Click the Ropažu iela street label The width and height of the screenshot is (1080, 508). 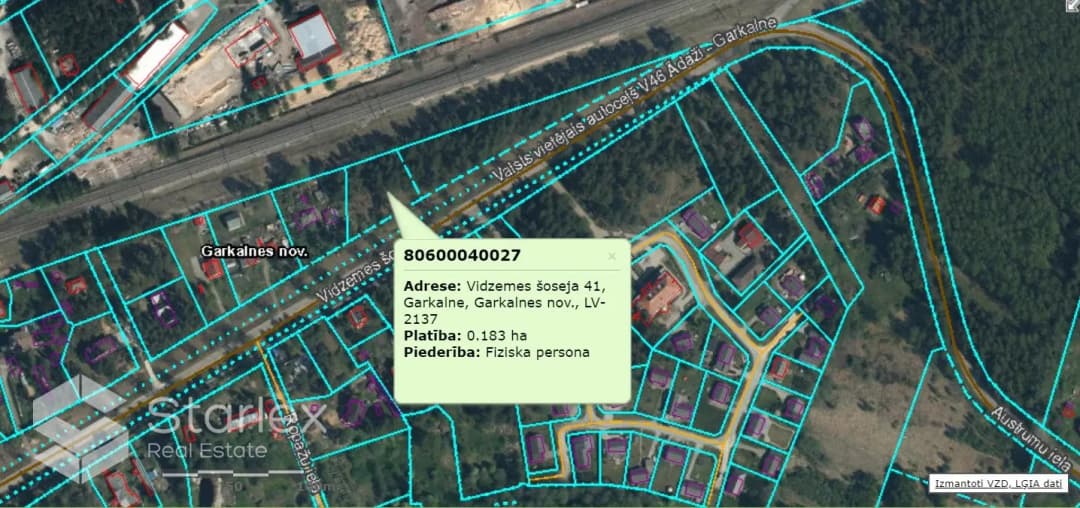point(304,456)
